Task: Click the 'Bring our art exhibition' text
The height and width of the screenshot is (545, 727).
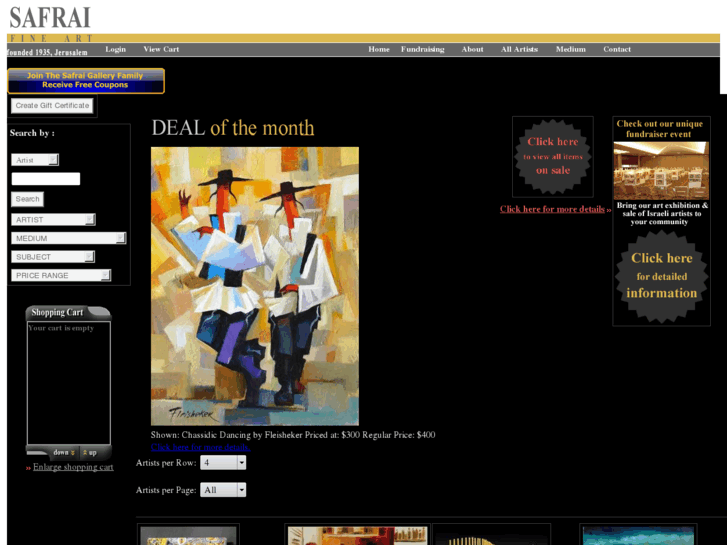Action: 662,213
